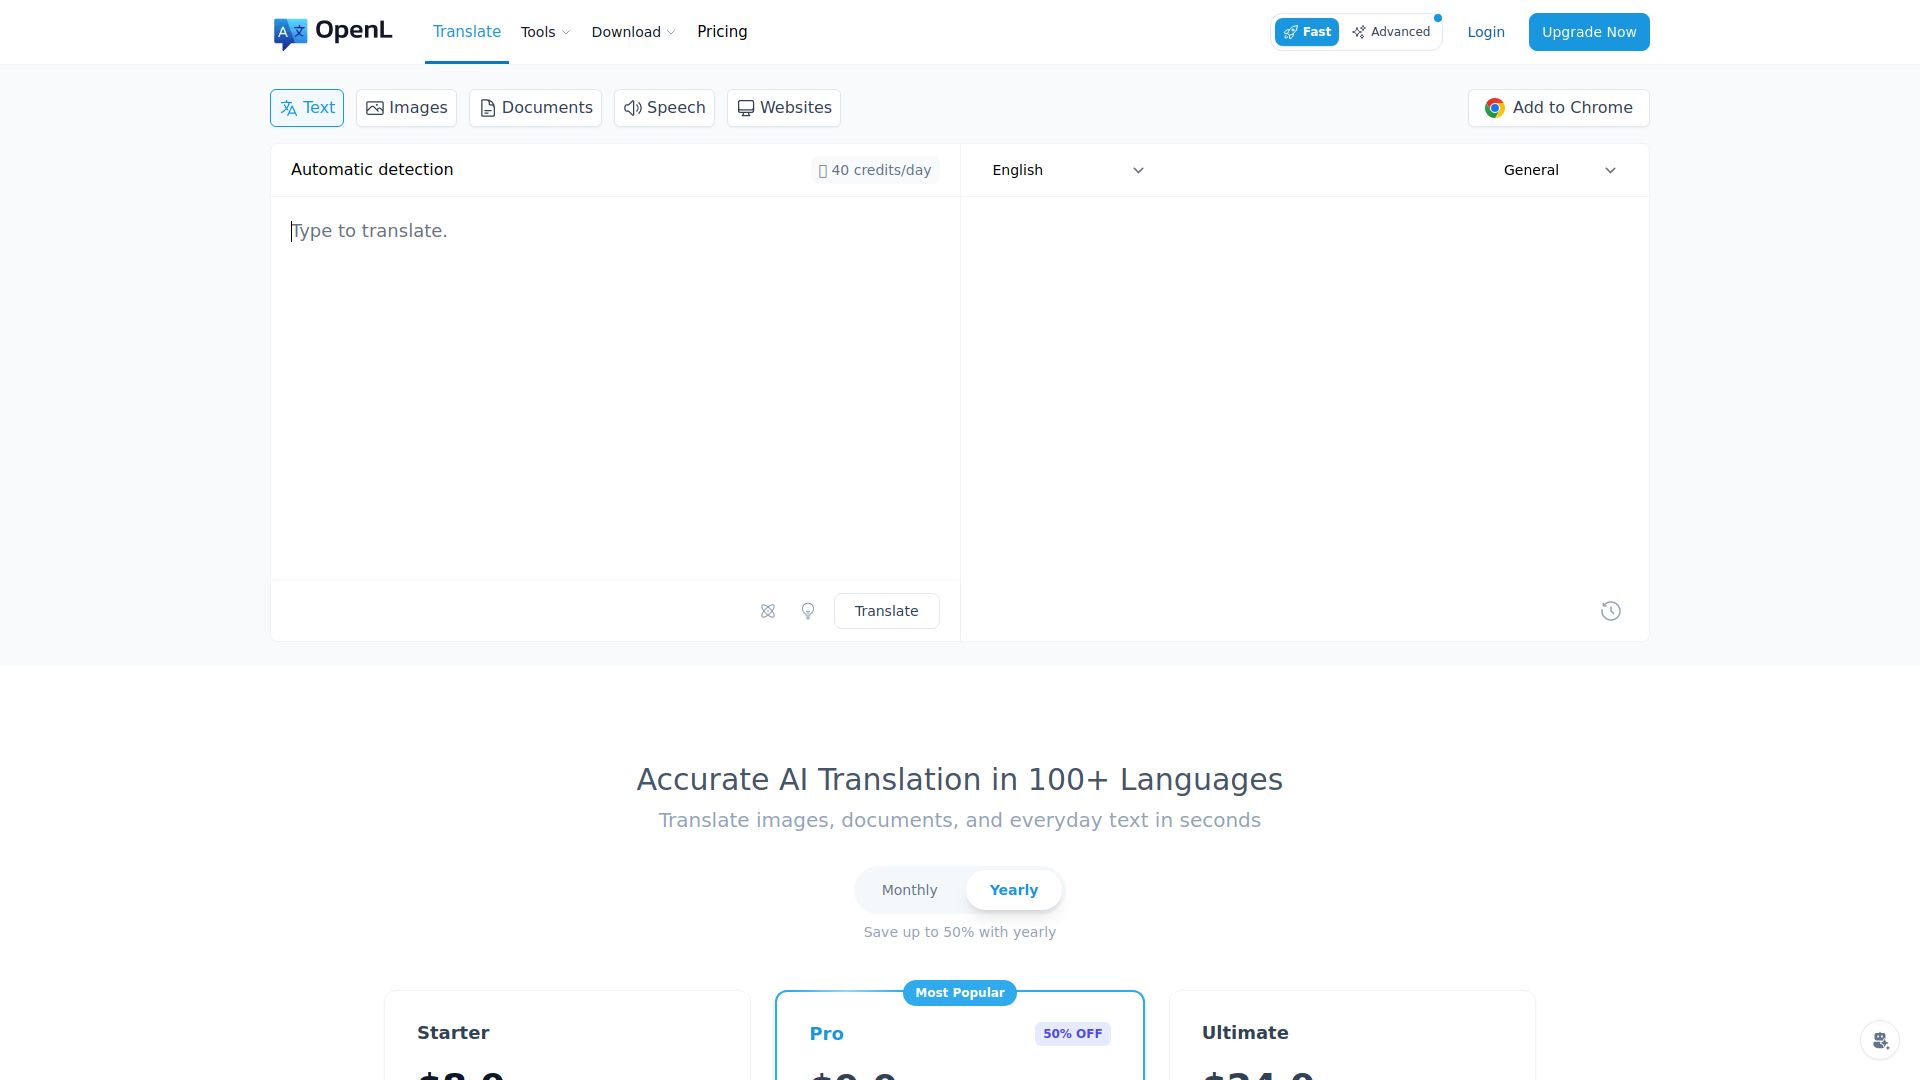
Task: Select the Speech translation tab
Action: 664,108
